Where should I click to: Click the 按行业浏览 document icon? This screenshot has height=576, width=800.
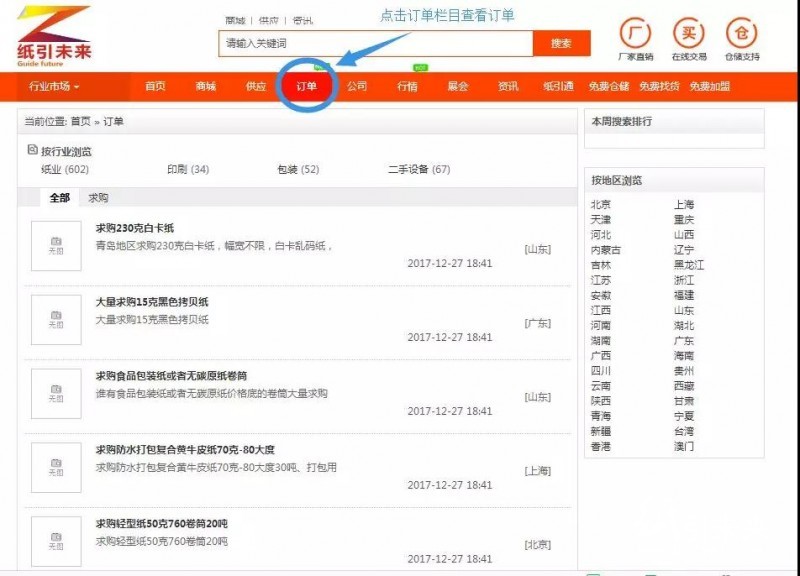[x=32, y=150]
